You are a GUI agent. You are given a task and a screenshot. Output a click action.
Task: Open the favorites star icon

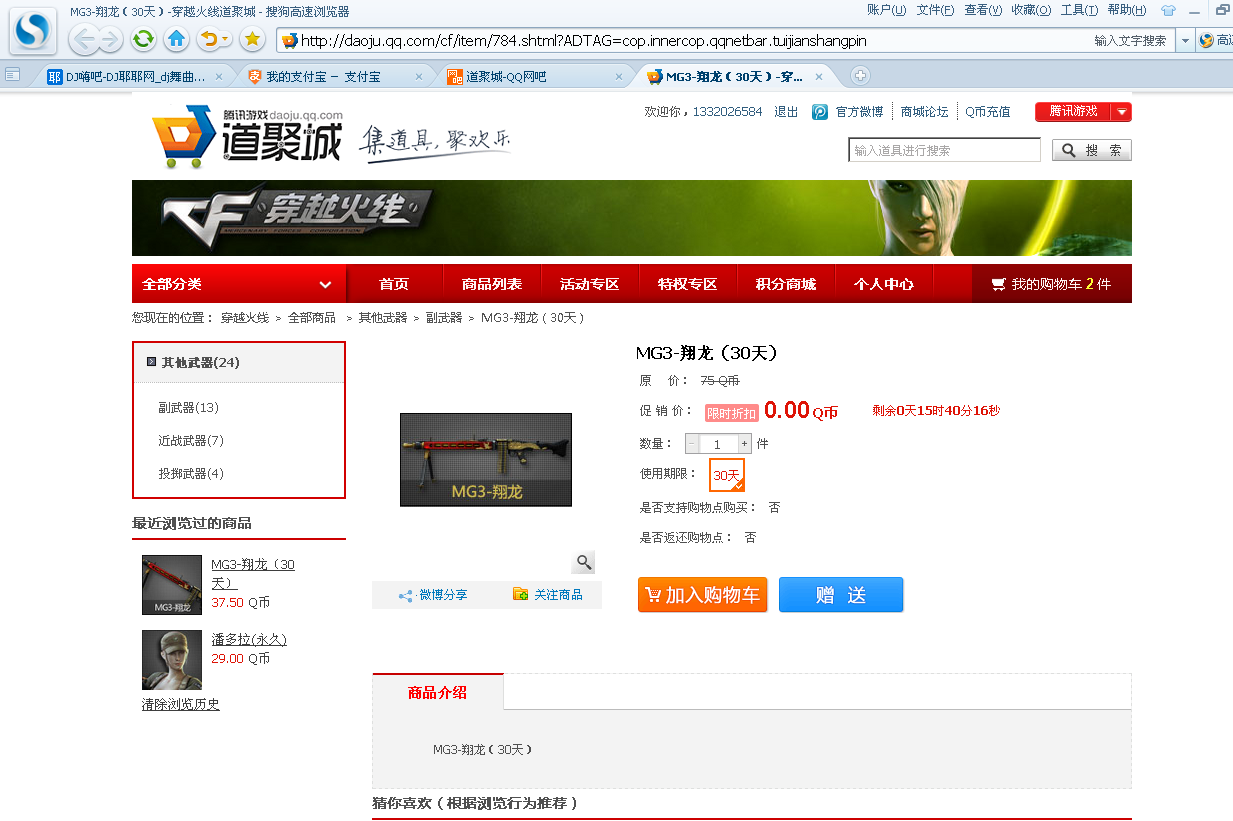[252, 39]
